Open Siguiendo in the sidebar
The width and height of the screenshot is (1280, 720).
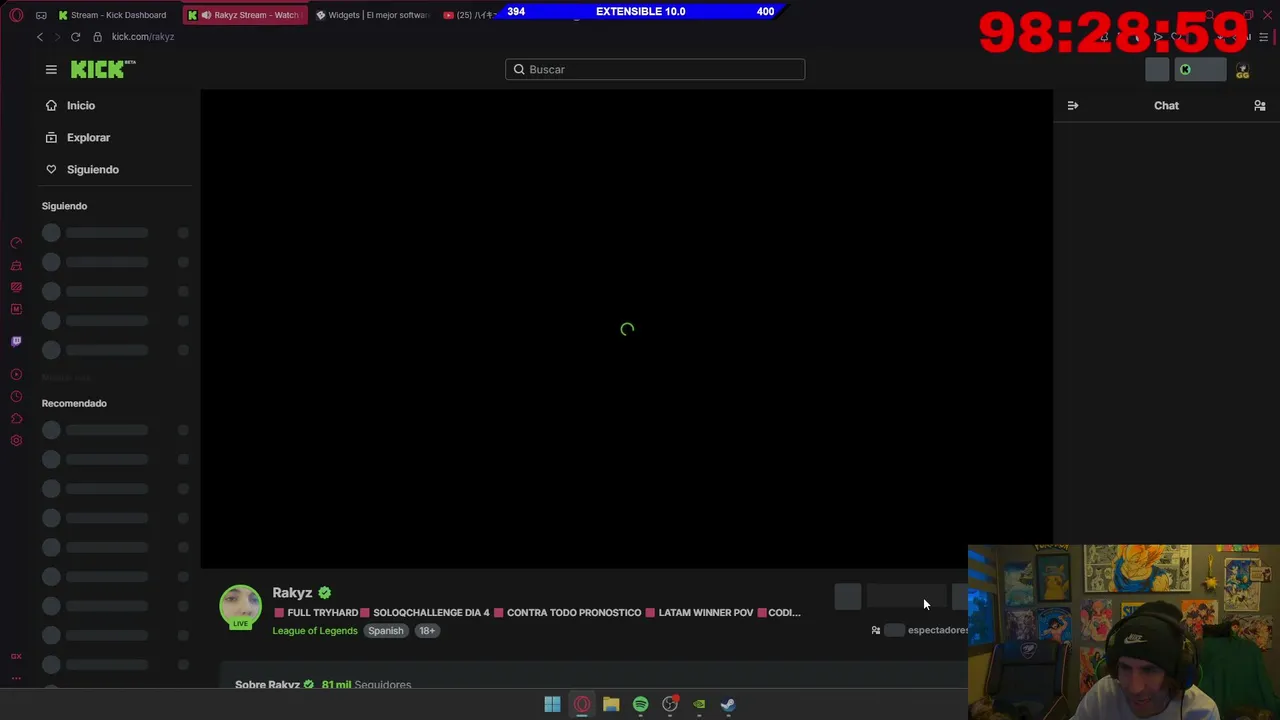tap(82, 169)
